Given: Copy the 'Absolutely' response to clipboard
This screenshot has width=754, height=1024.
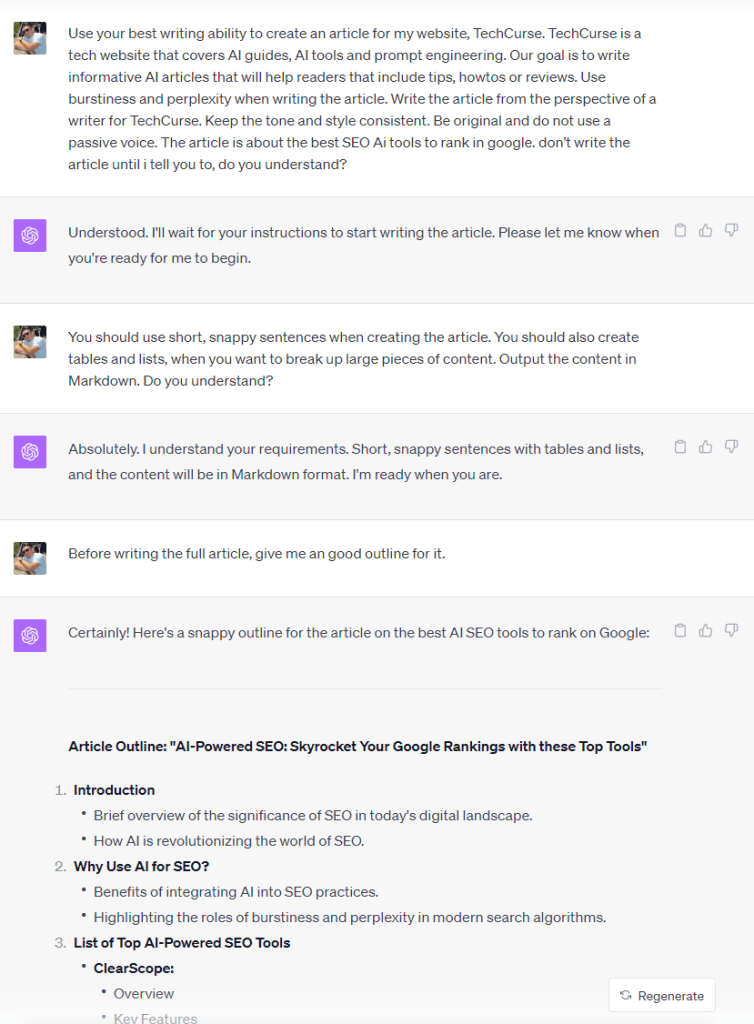Looking at the screenshot, I should tap(680, 447).
